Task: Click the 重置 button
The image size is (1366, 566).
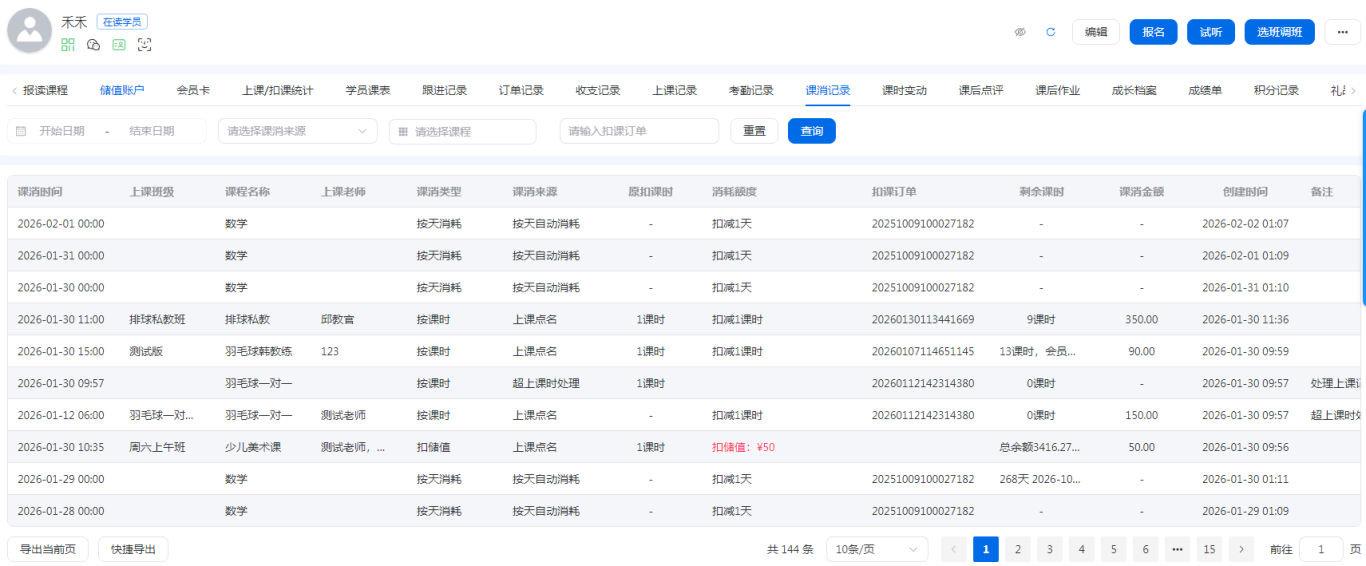Action: (754, 131)
